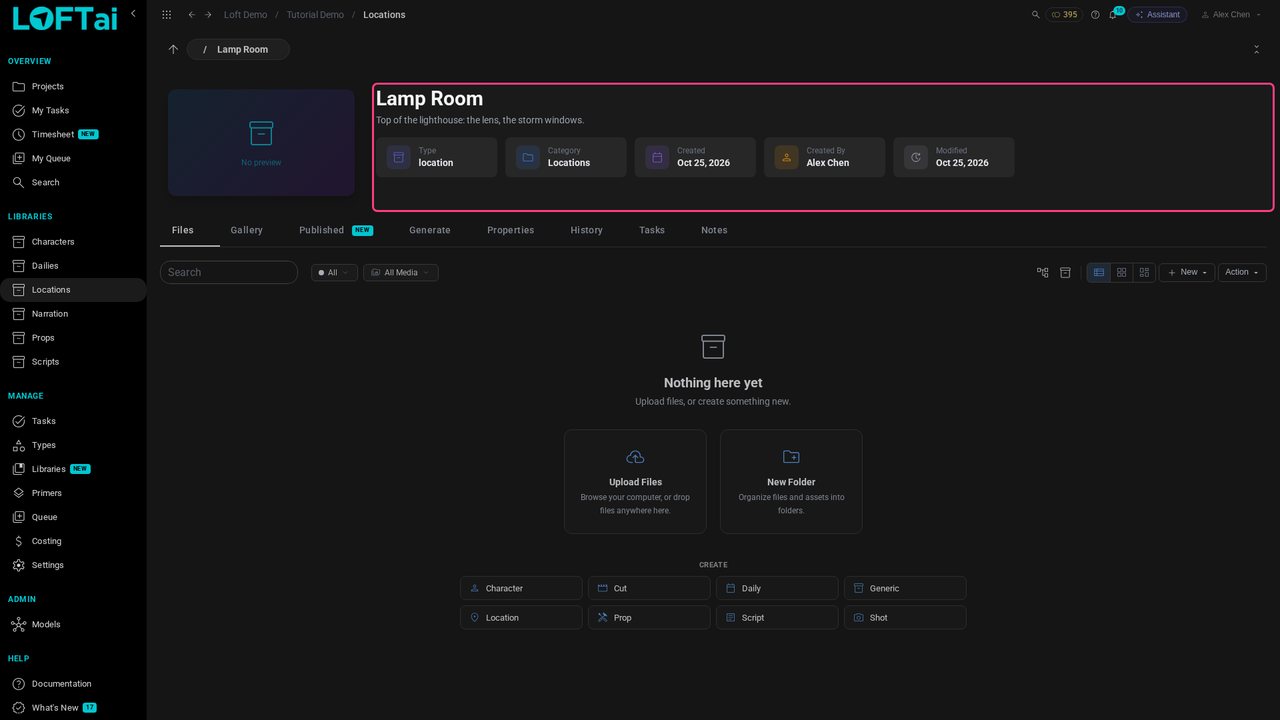Screen dimensions: 1280x720
Task: Click the magnifier icon in top bar
Action: (1035, 15)
